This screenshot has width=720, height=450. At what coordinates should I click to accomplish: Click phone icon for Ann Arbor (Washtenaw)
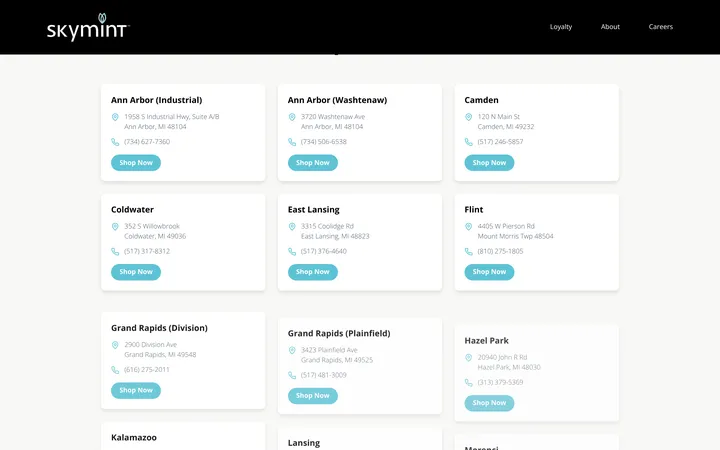(292, 142)
